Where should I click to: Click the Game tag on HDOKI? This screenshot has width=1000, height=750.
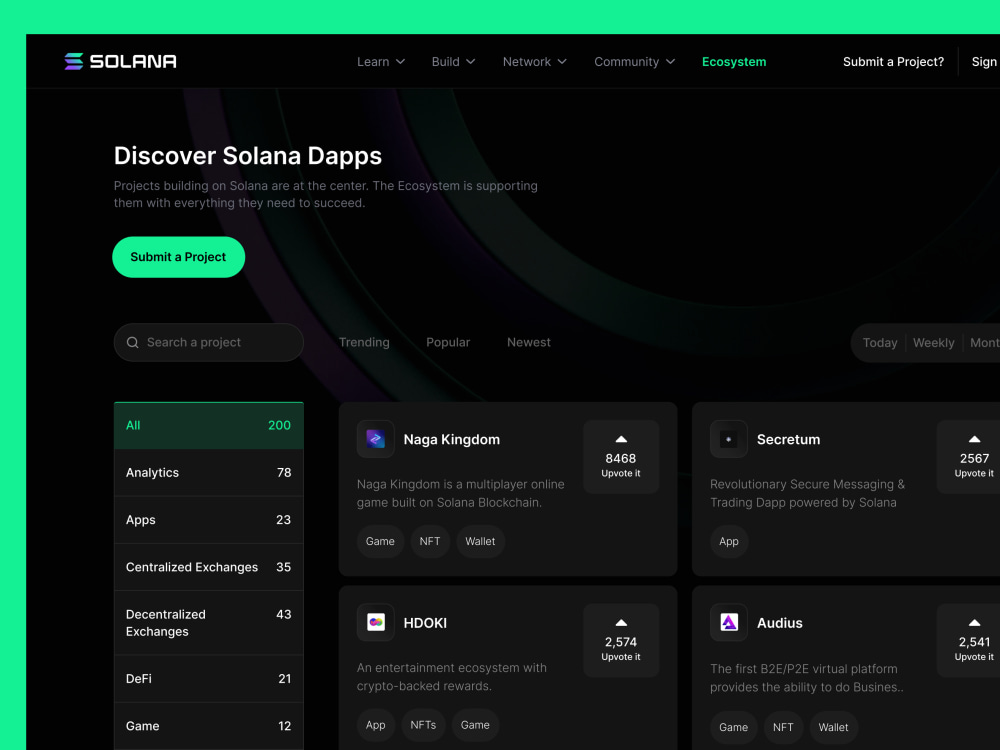pyautogui.click(x=475, y=725)
